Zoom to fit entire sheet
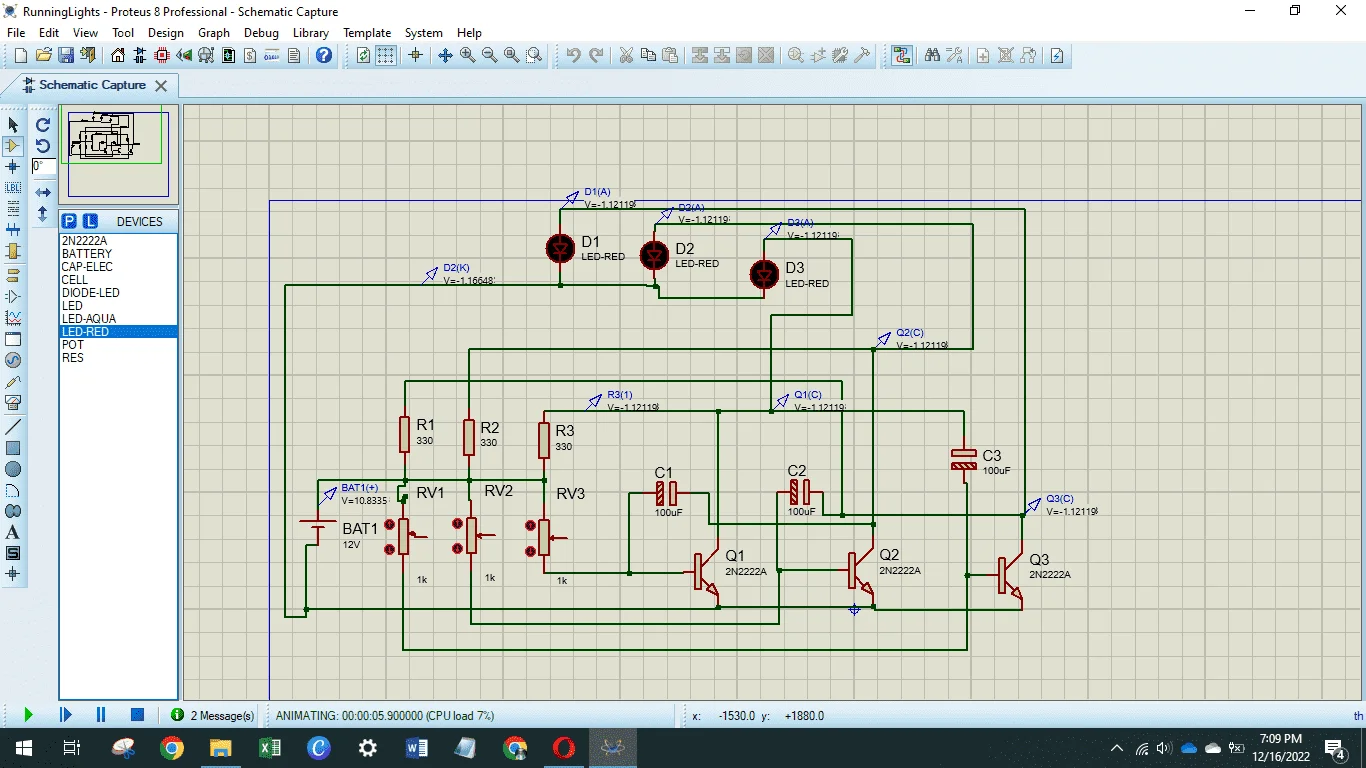This screenshot has width=1366, height=768. [512, 55]
